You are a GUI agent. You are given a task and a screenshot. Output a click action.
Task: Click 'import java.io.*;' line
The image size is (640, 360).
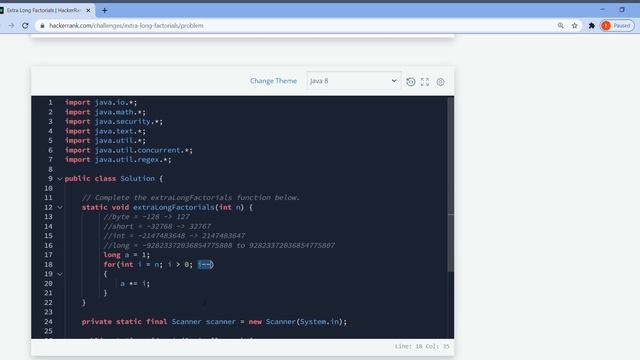[x=101, y=102]
